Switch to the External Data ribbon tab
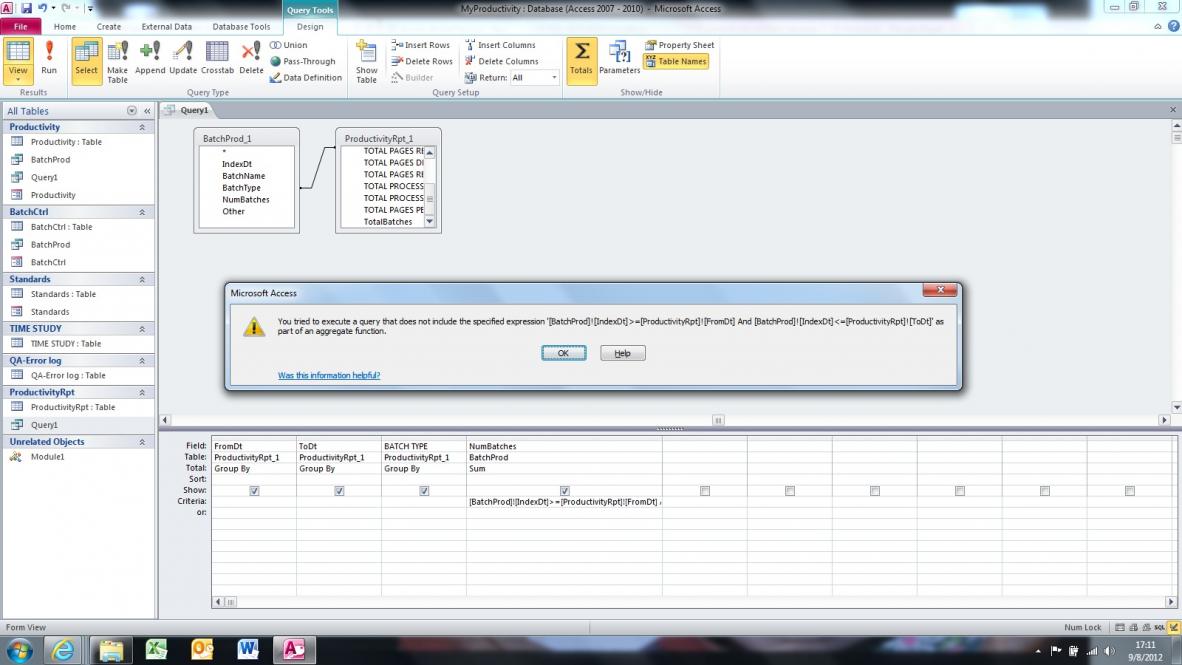This screenshot has width=1182, height=665. tap(167, 26)
